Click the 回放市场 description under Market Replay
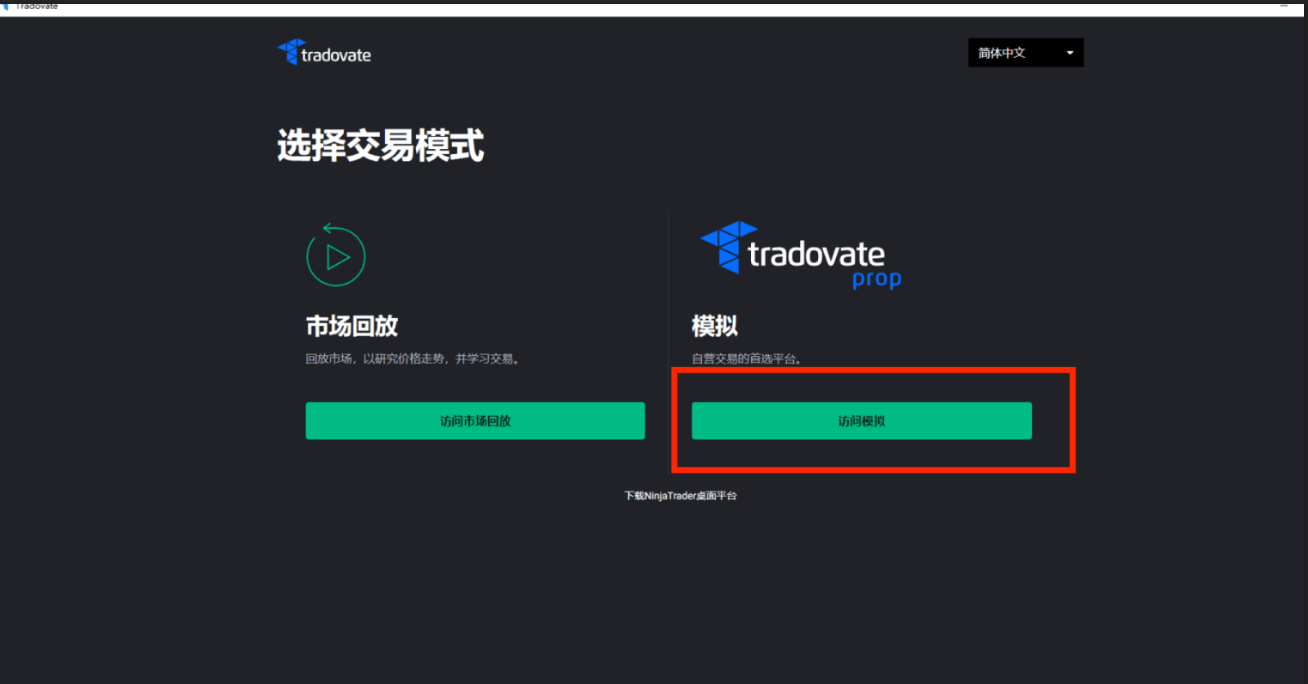Image resolution: width=1308 pixels, height=684 pixels. (x=412, y=357)
